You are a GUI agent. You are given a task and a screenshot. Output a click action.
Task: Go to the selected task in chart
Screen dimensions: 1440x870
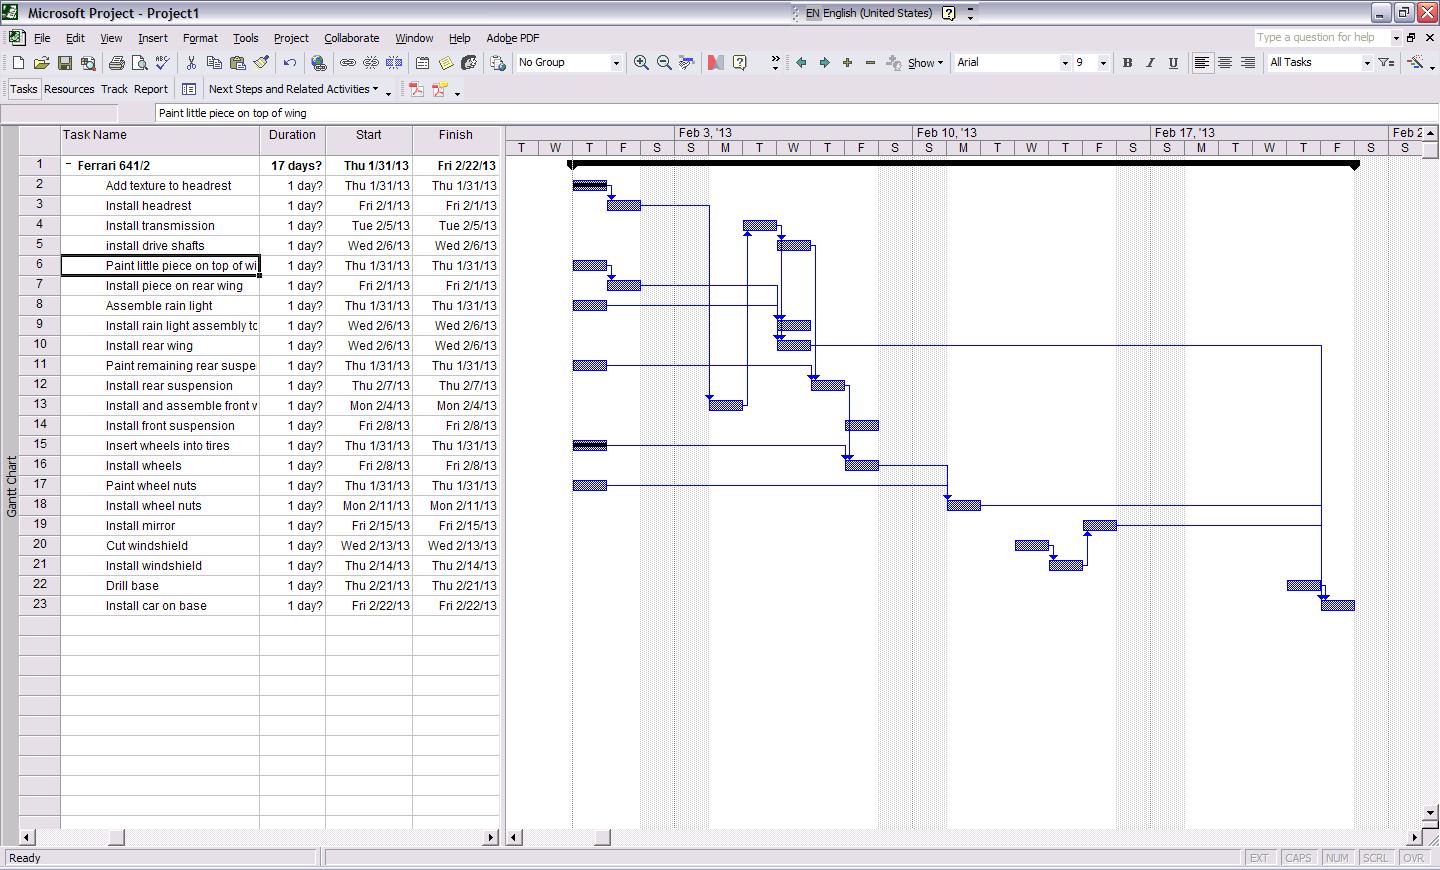click(x=687, y=63)
